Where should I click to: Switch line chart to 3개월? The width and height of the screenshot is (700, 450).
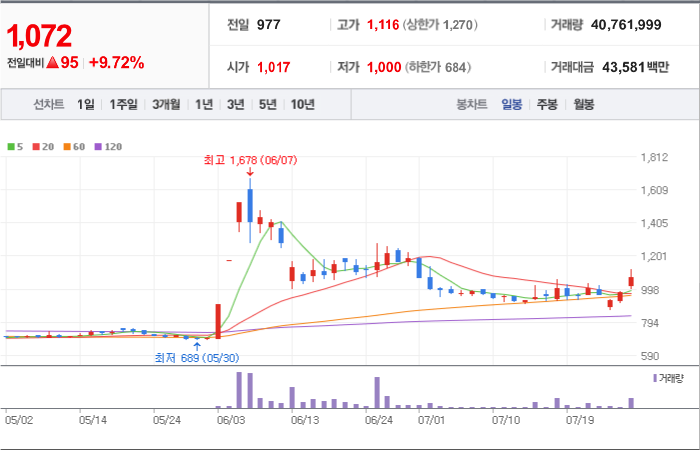click(x=166, y=104)
